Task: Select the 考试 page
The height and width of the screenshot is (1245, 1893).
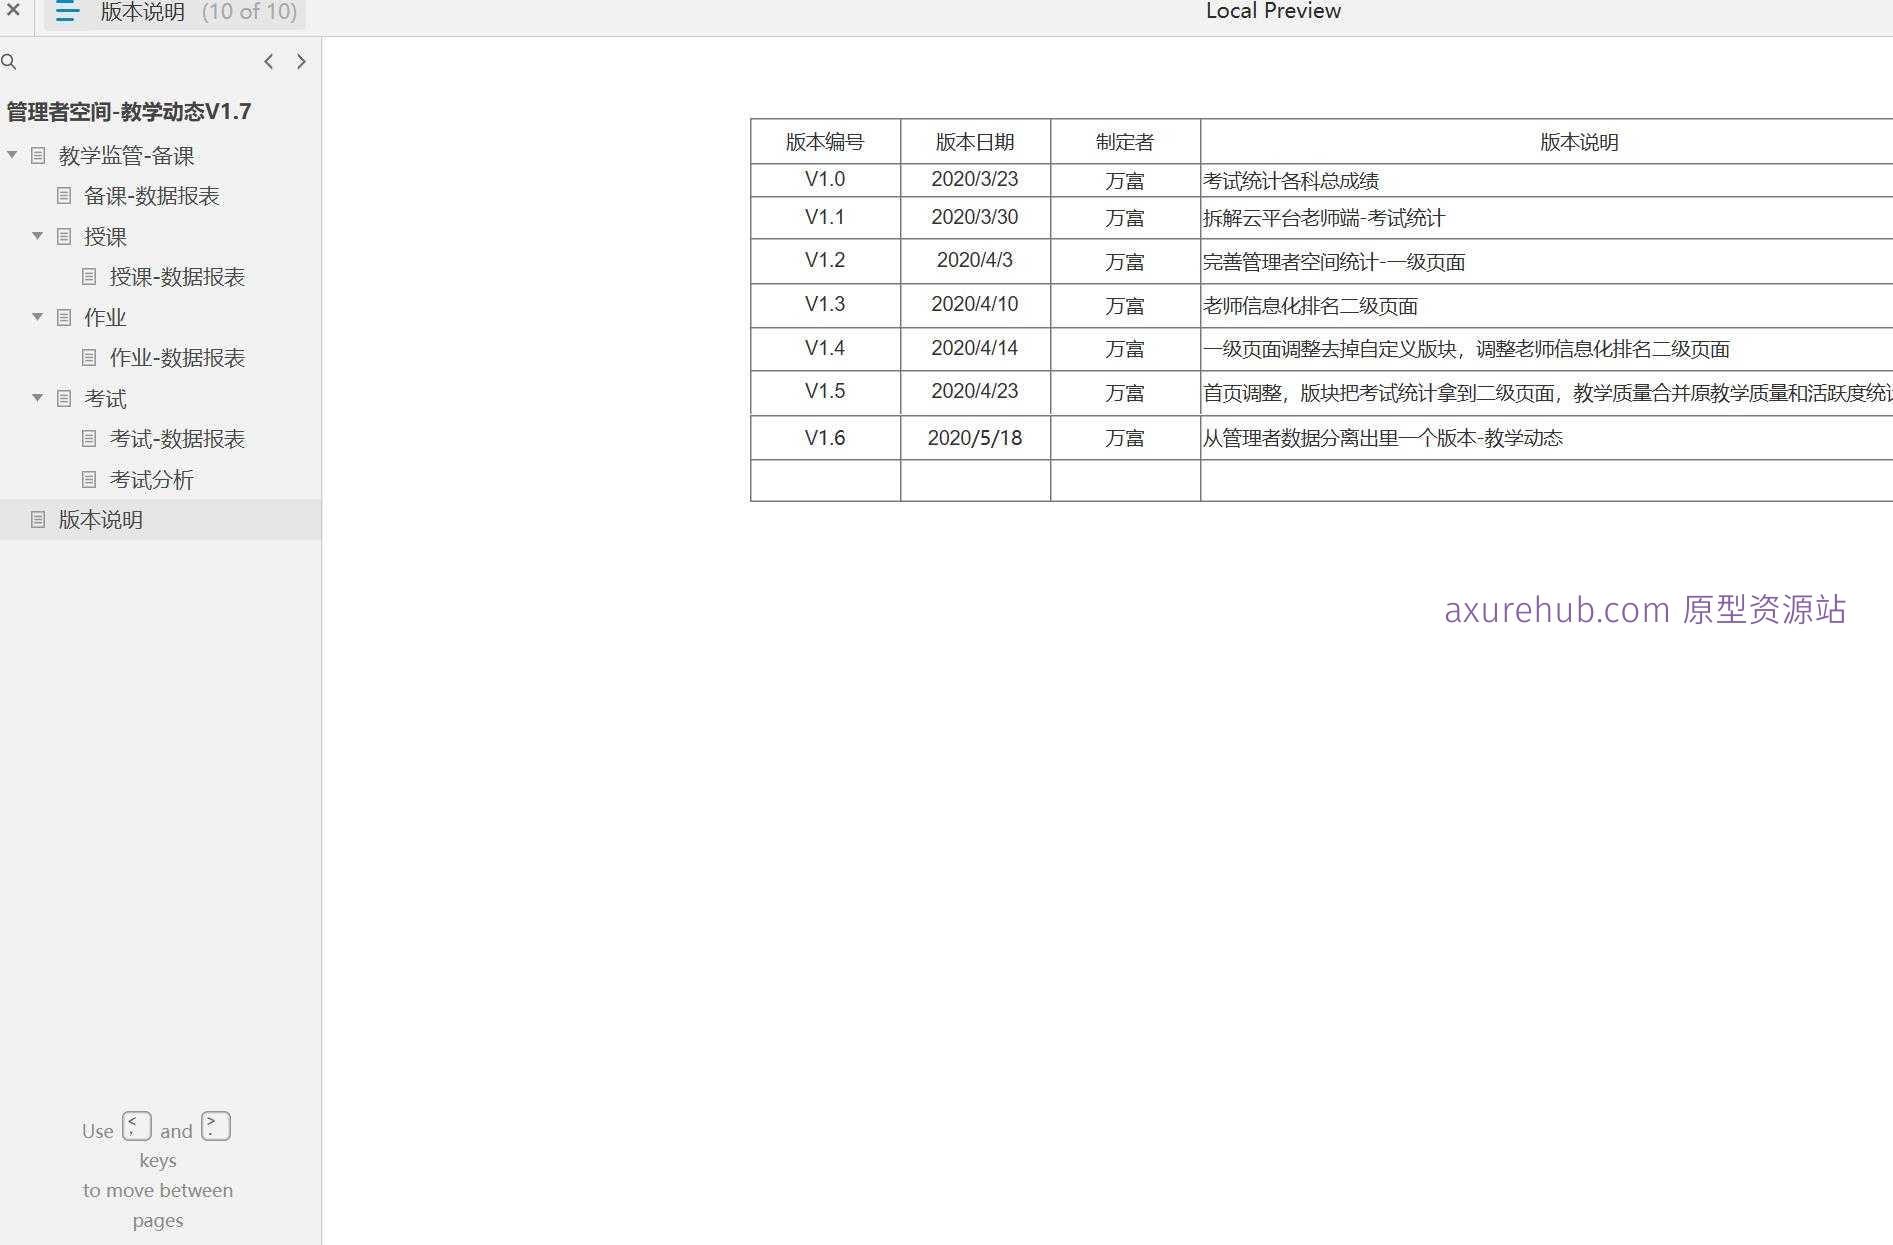Action: [105, 399]
